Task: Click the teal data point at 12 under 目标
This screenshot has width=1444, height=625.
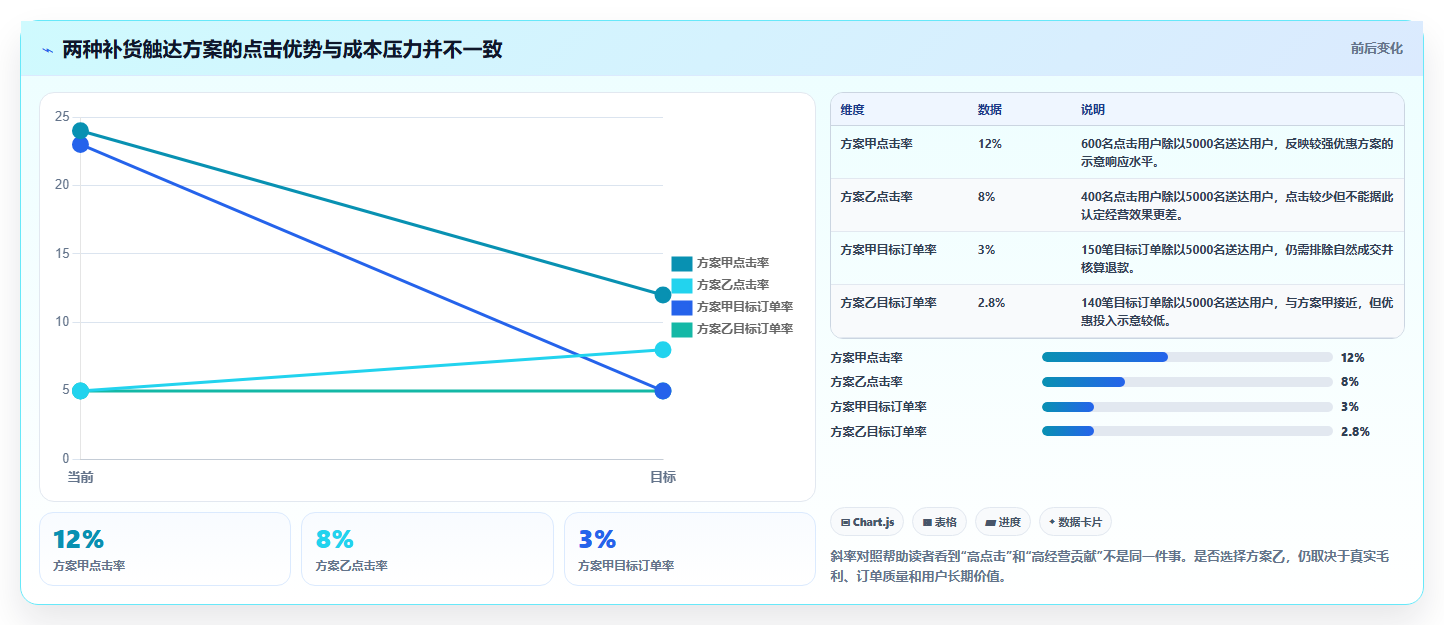Action: (663, 295)
